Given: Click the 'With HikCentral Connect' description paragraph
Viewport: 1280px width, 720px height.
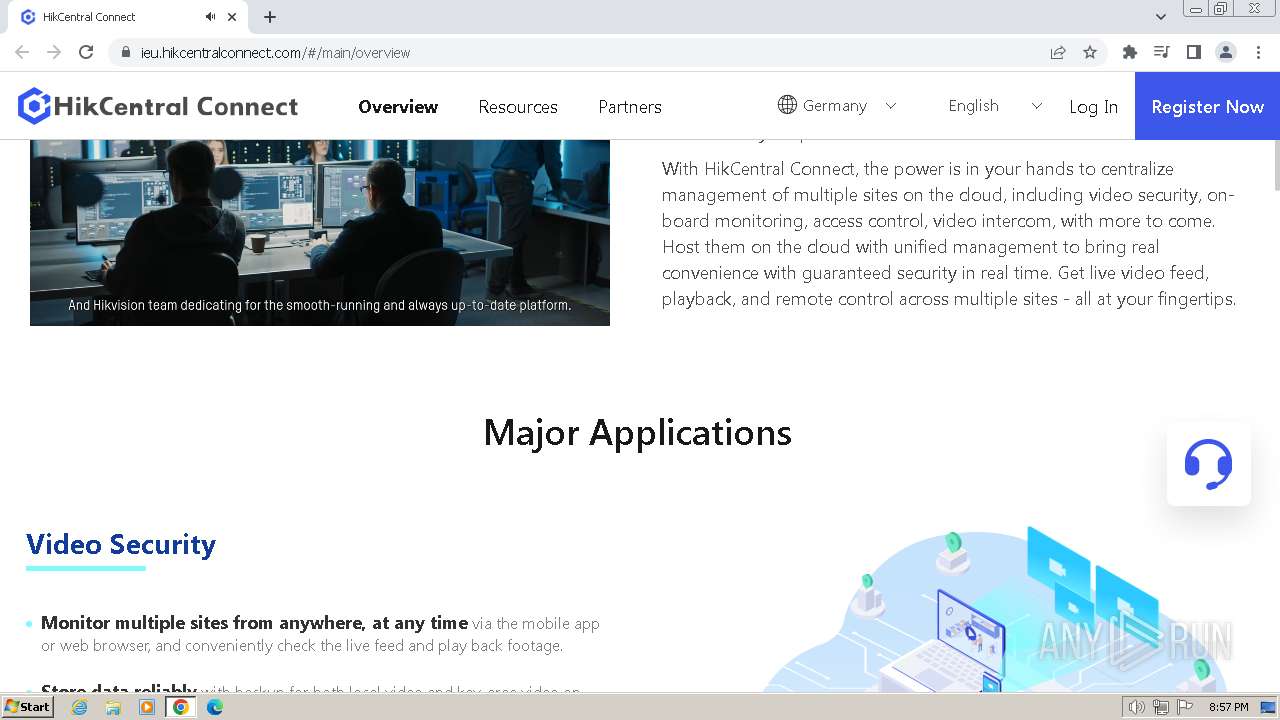Looking at the screenshot, I should coord(949,234).
